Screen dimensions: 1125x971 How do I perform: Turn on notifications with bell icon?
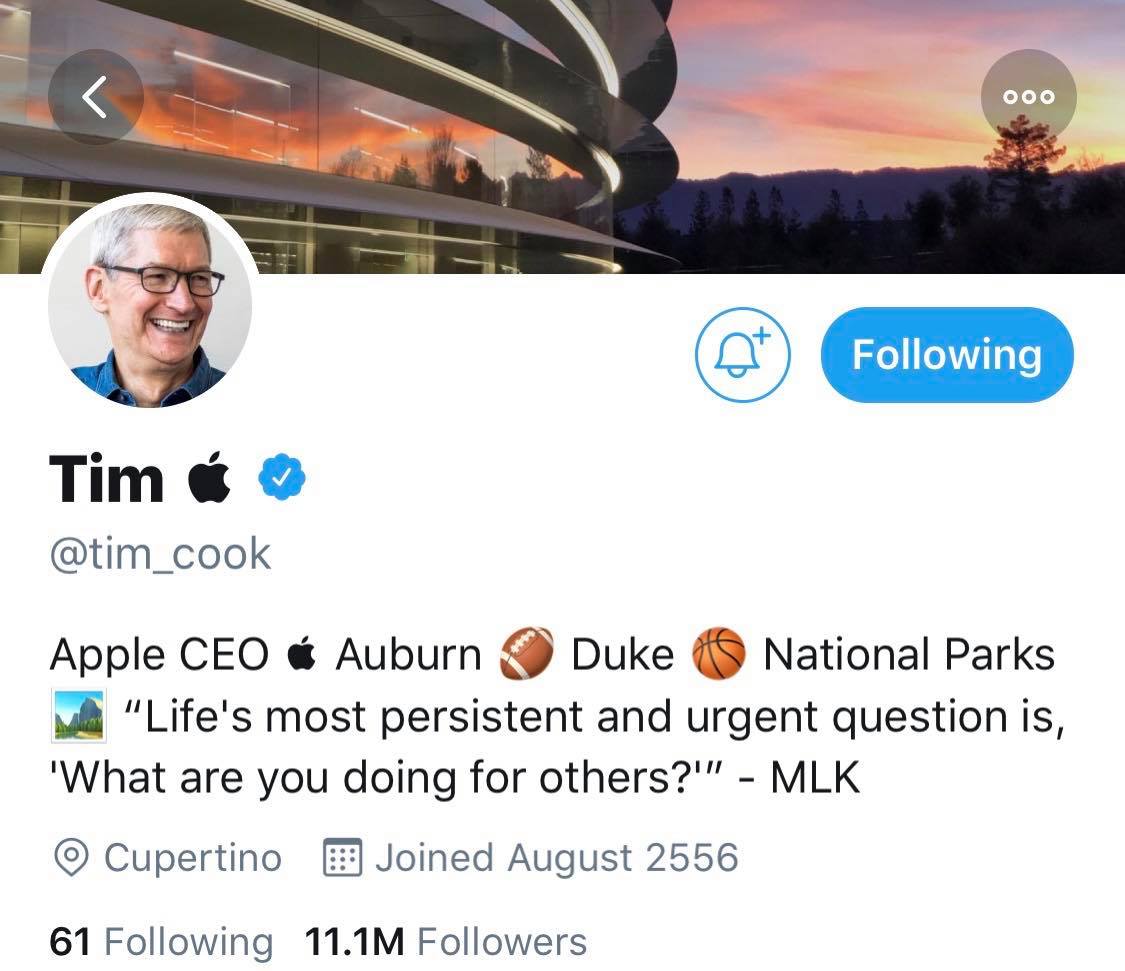click(x=742, y=355)
